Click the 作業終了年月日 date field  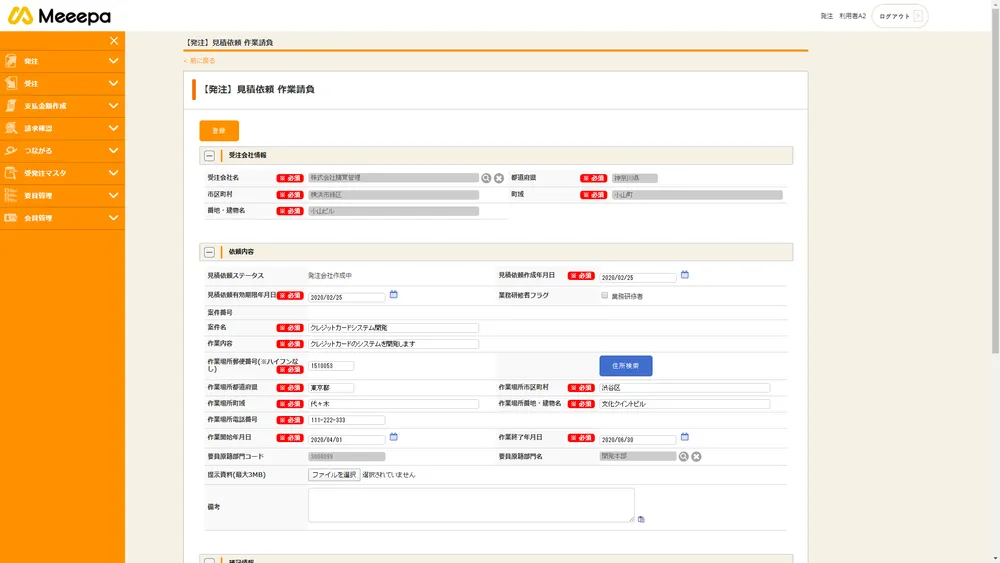pos(638,439)
